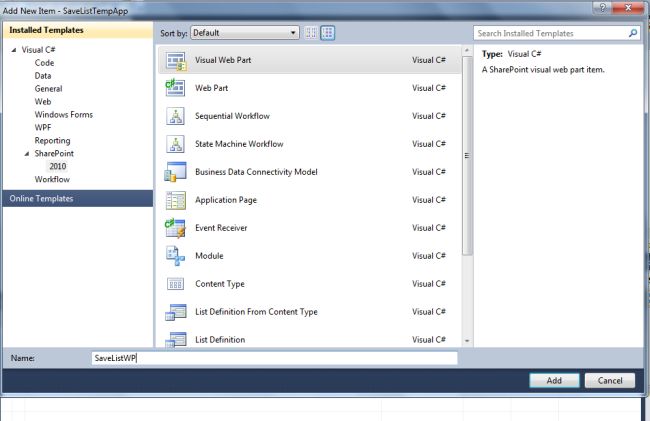Select the Reporting category

53,140
